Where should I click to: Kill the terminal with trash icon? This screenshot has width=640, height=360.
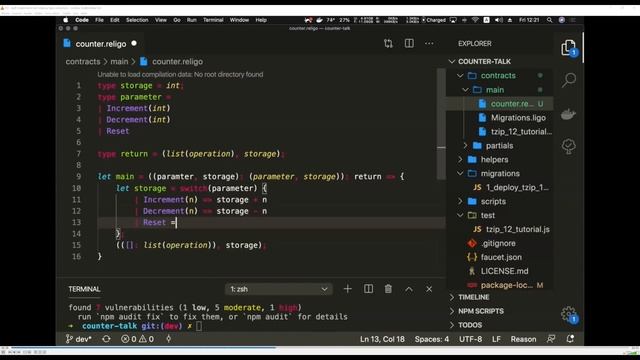388,289
